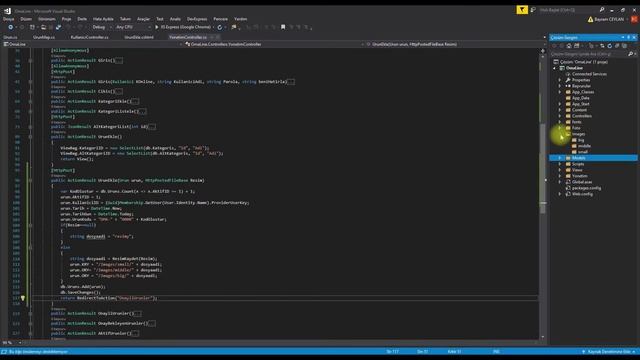Open the Hata Ayıkla menu
The height and width of the screenshot is (360, 640).
coord(103,19)
